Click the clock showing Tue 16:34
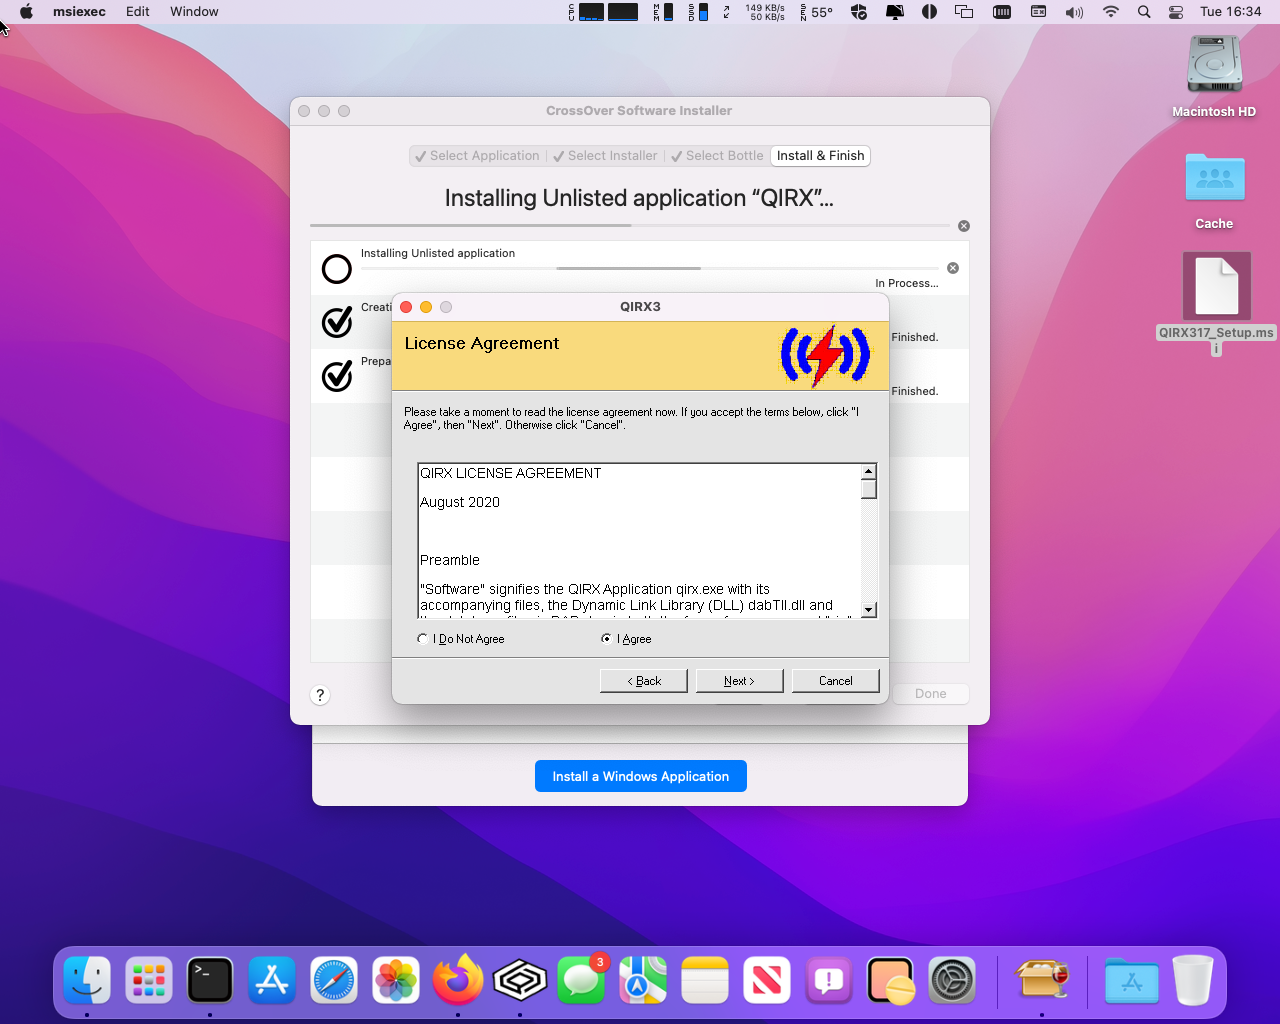The width and height of the screenshot is (1280, 1024). coord(1230,12)
